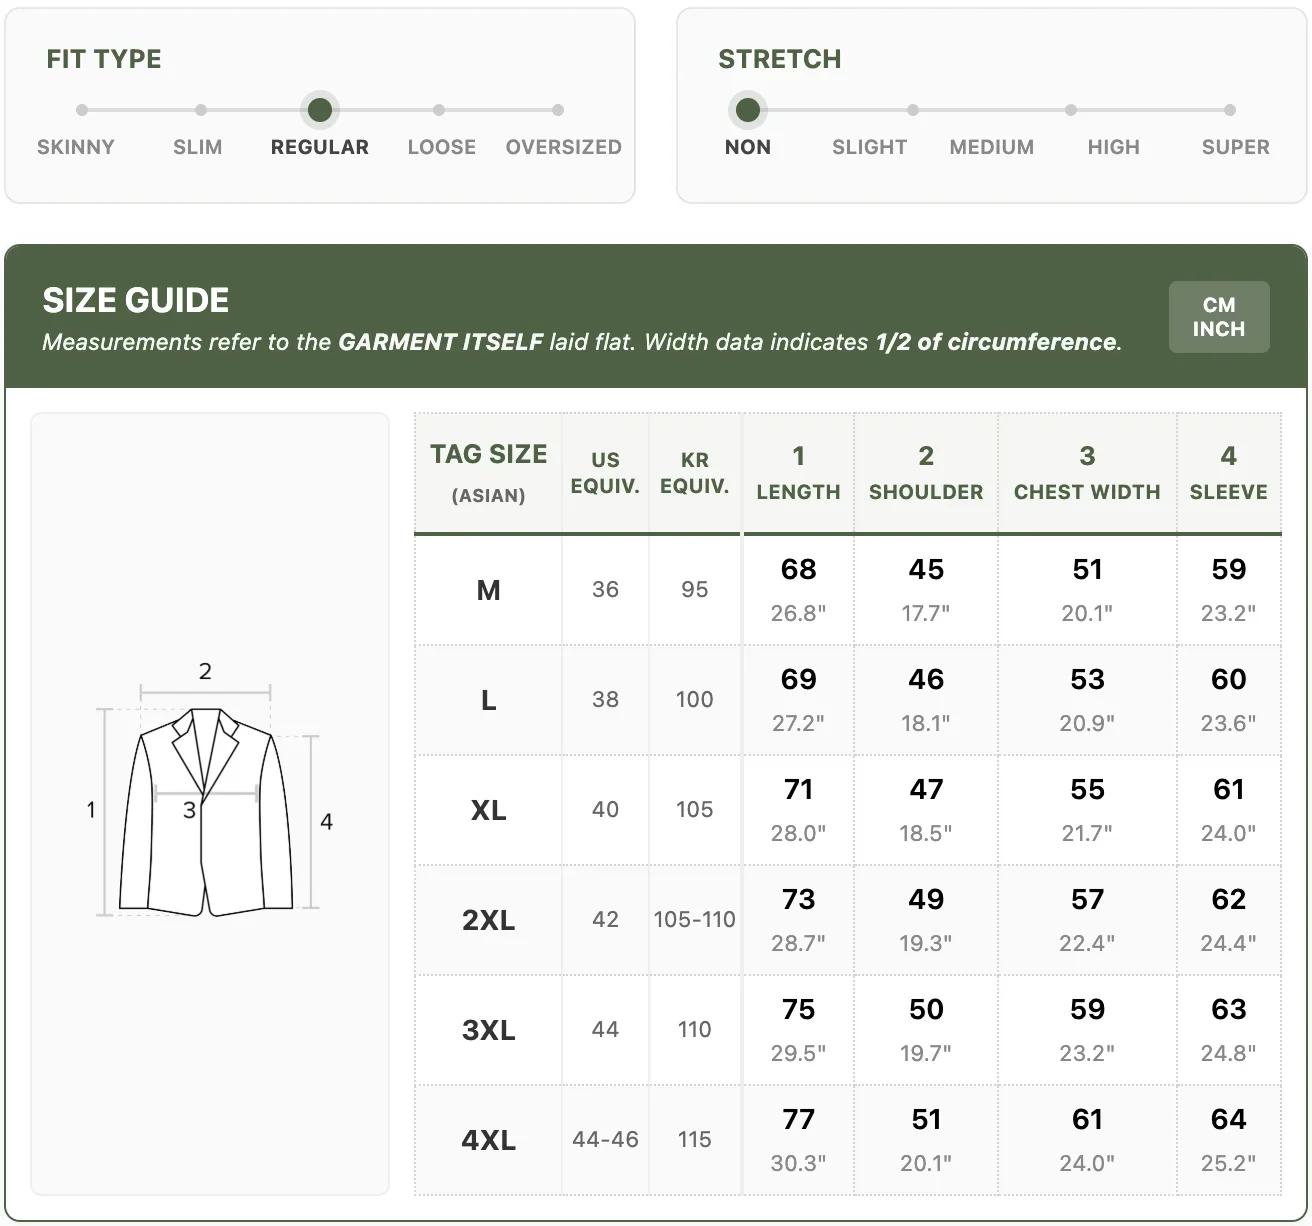
Task: Click the 44-46 US equivalent cell
Action: (x=605, y=1140)
